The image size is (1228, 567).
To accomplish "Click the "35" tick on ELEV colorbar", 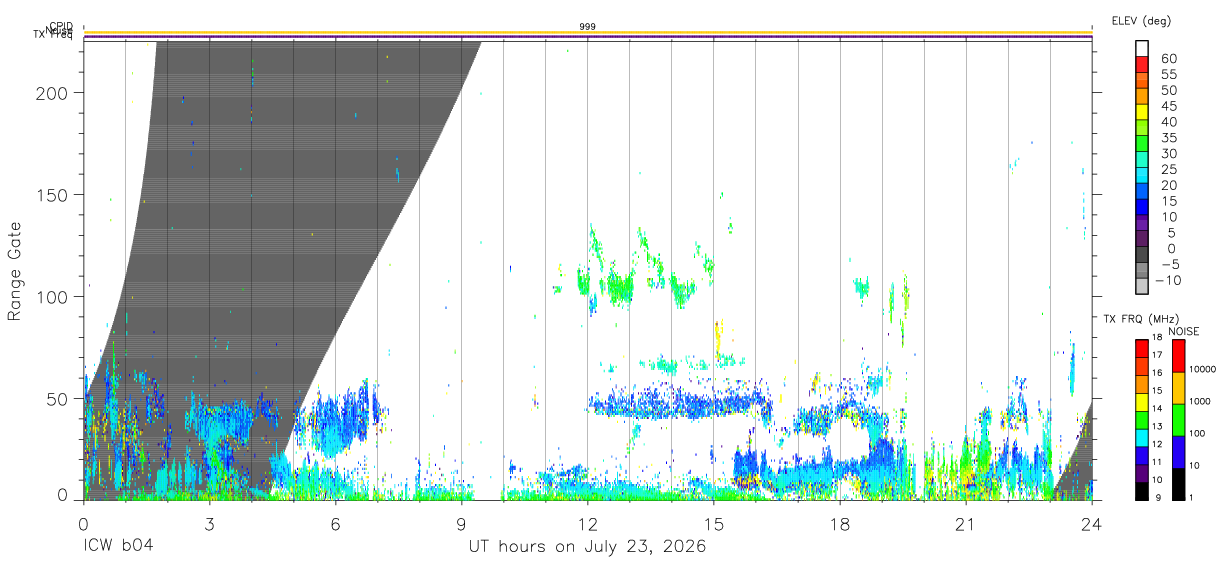I will point(1167,138).
